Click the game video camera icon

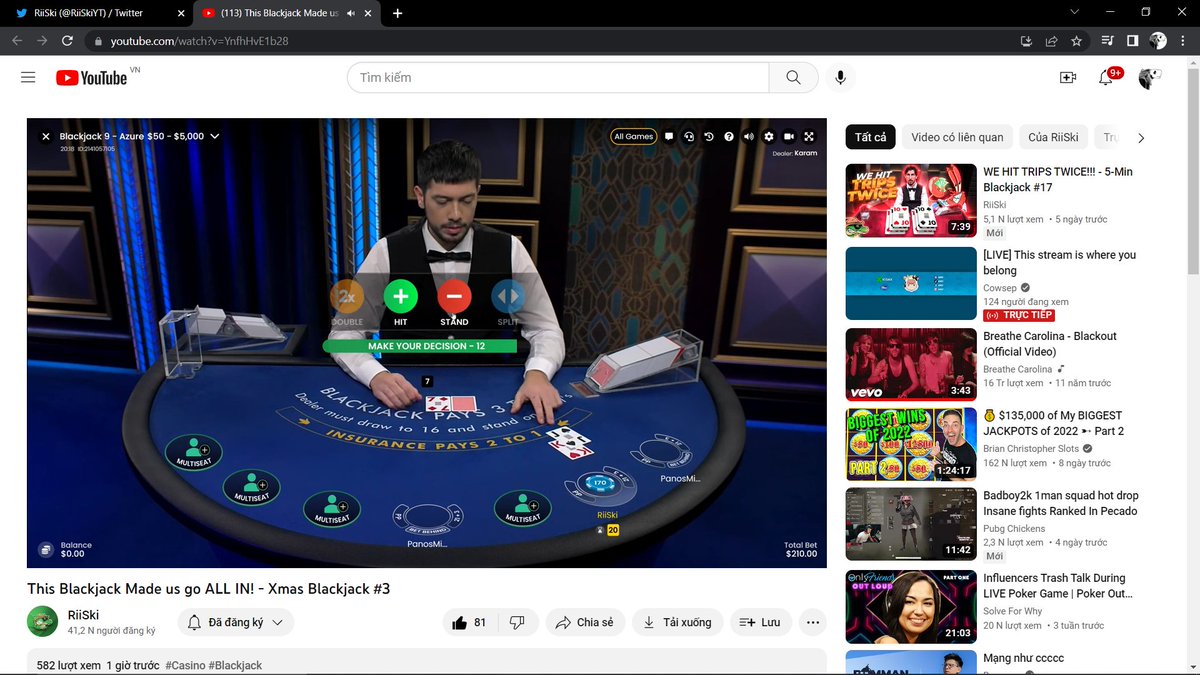(x=789, y=136)
